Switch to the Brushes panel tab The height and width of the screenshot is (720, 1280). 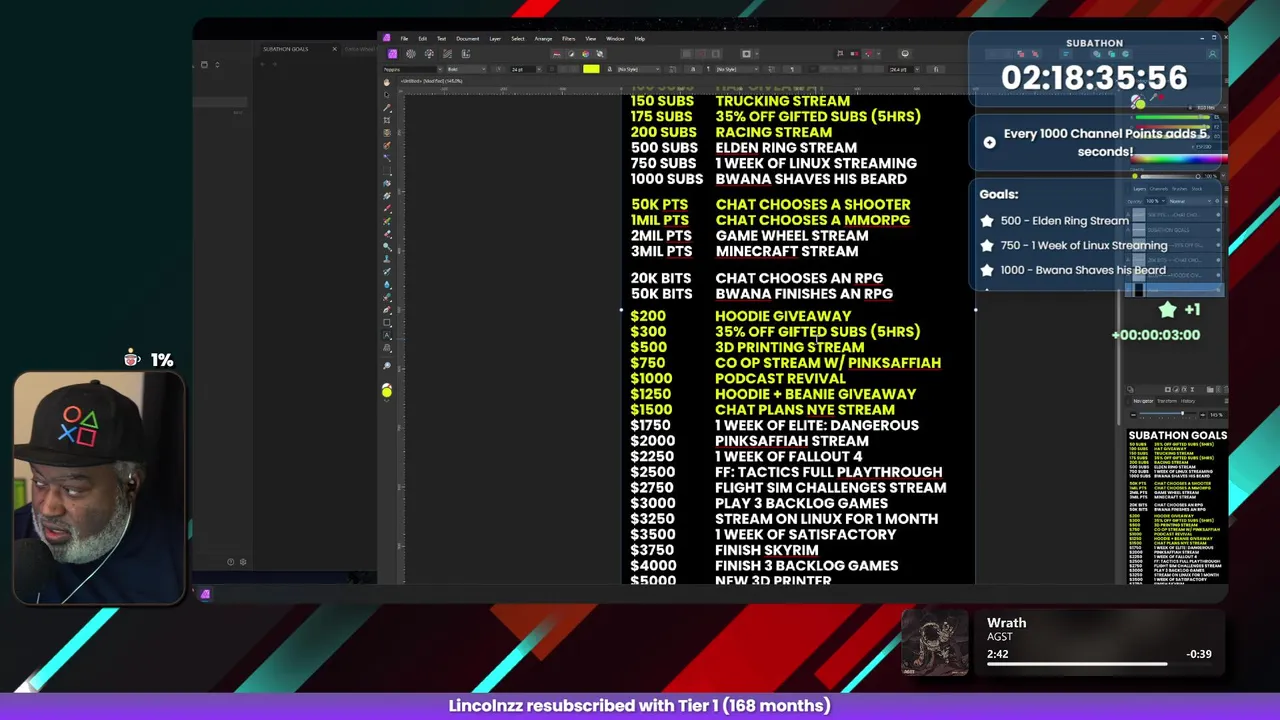click(x=1179, y=189)
